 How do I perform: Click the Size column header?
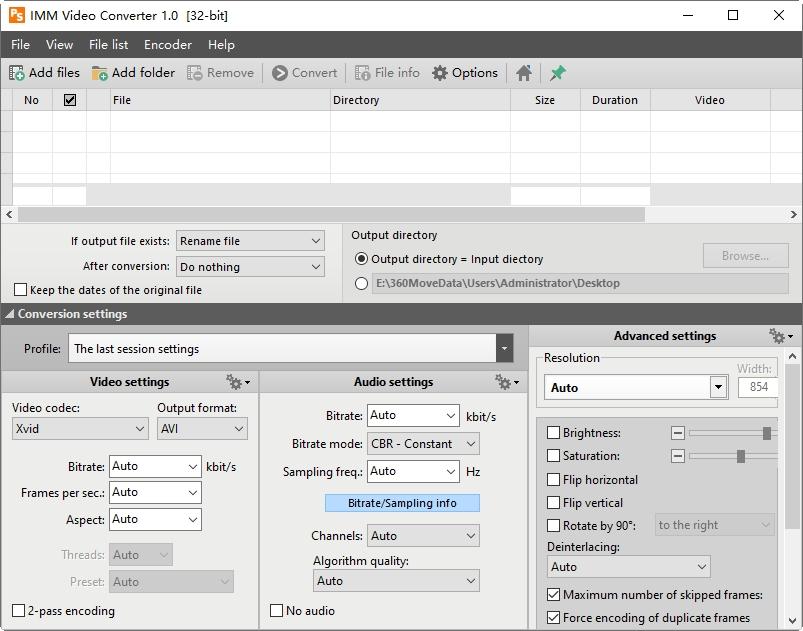click(545, 100)
